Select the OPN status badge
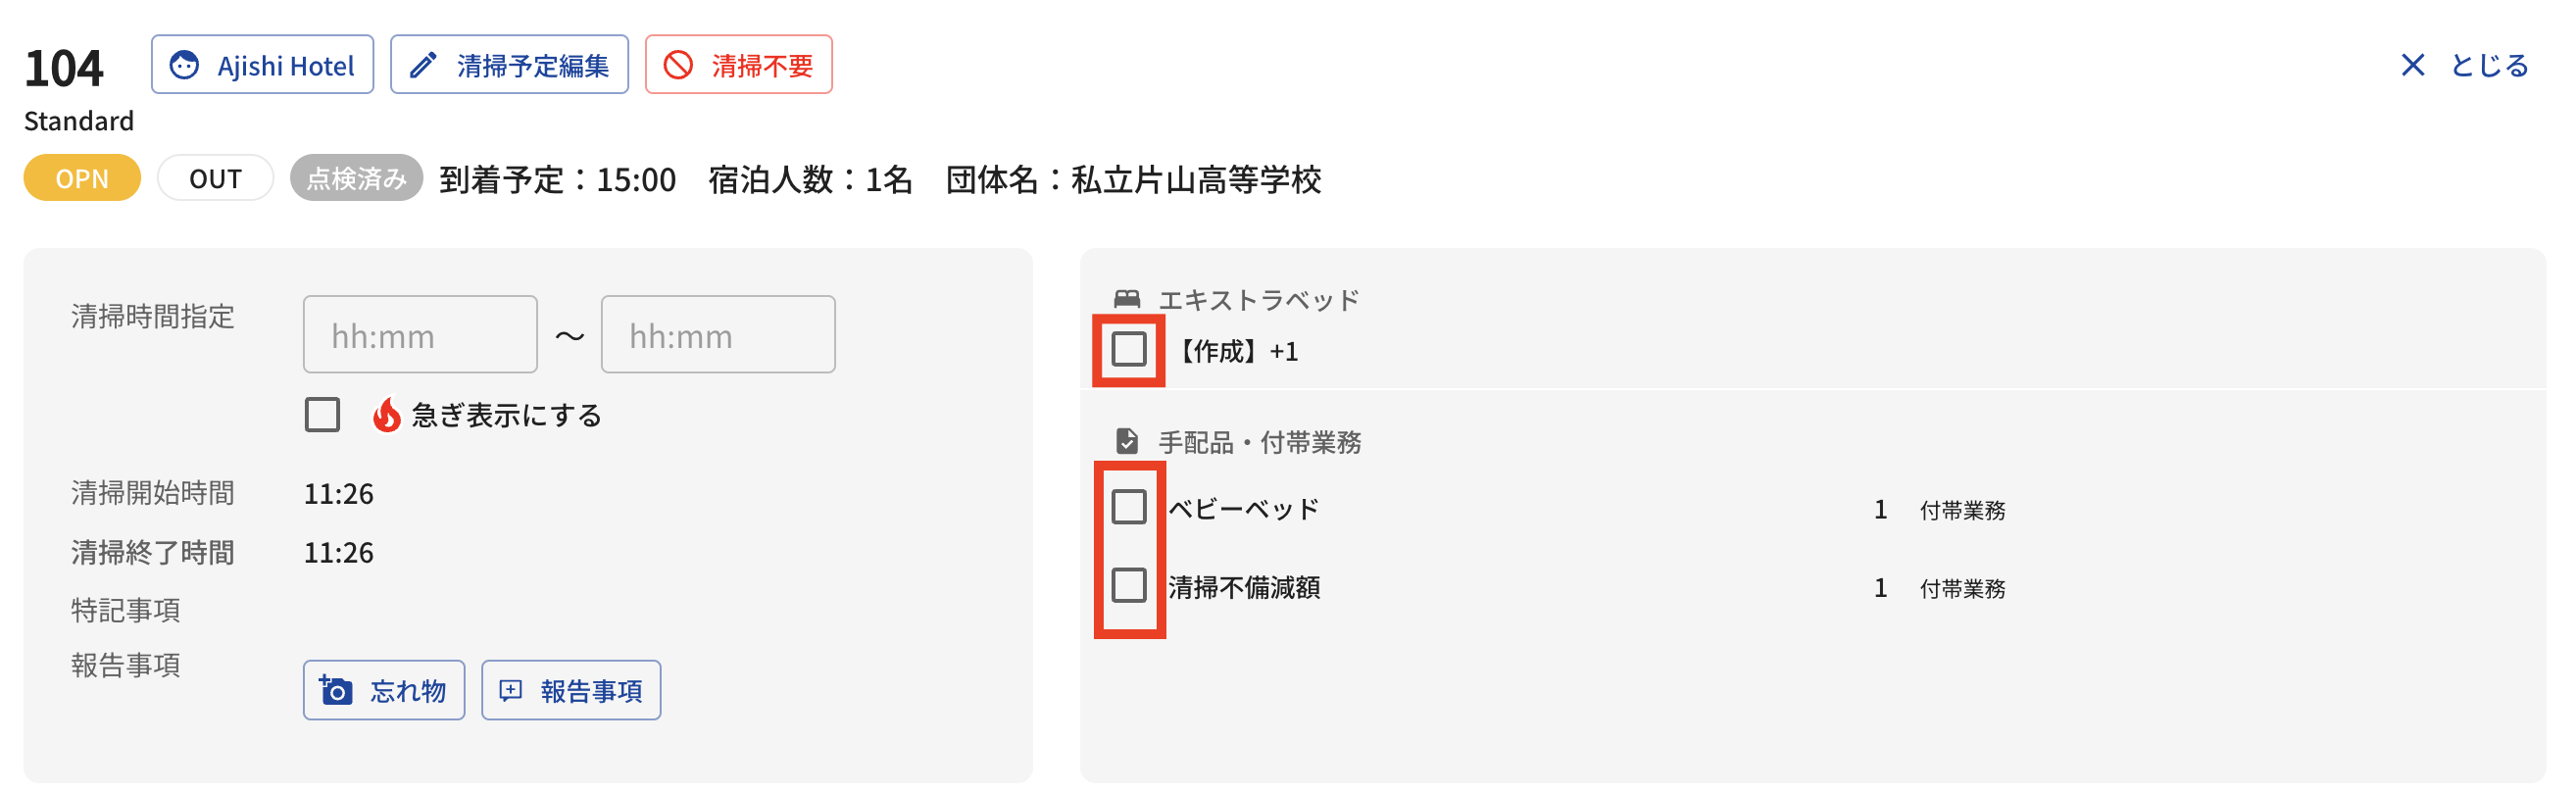2576x792 pixels. click(82, 179)
